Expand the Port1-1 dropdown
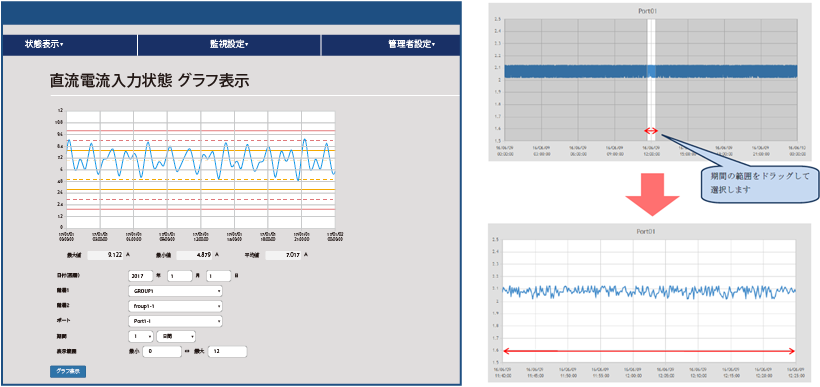The height and width of the screenshot is (387, 820). (176, 321)
